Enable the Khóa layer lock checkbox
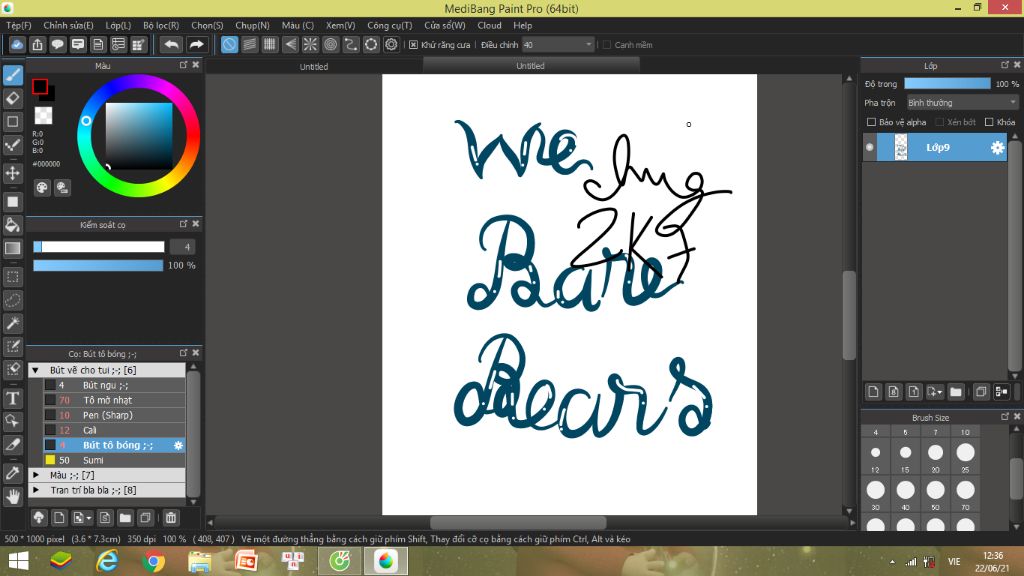Image resolution: width=1024 pixels, height=576 pixels. click(989, 122)
